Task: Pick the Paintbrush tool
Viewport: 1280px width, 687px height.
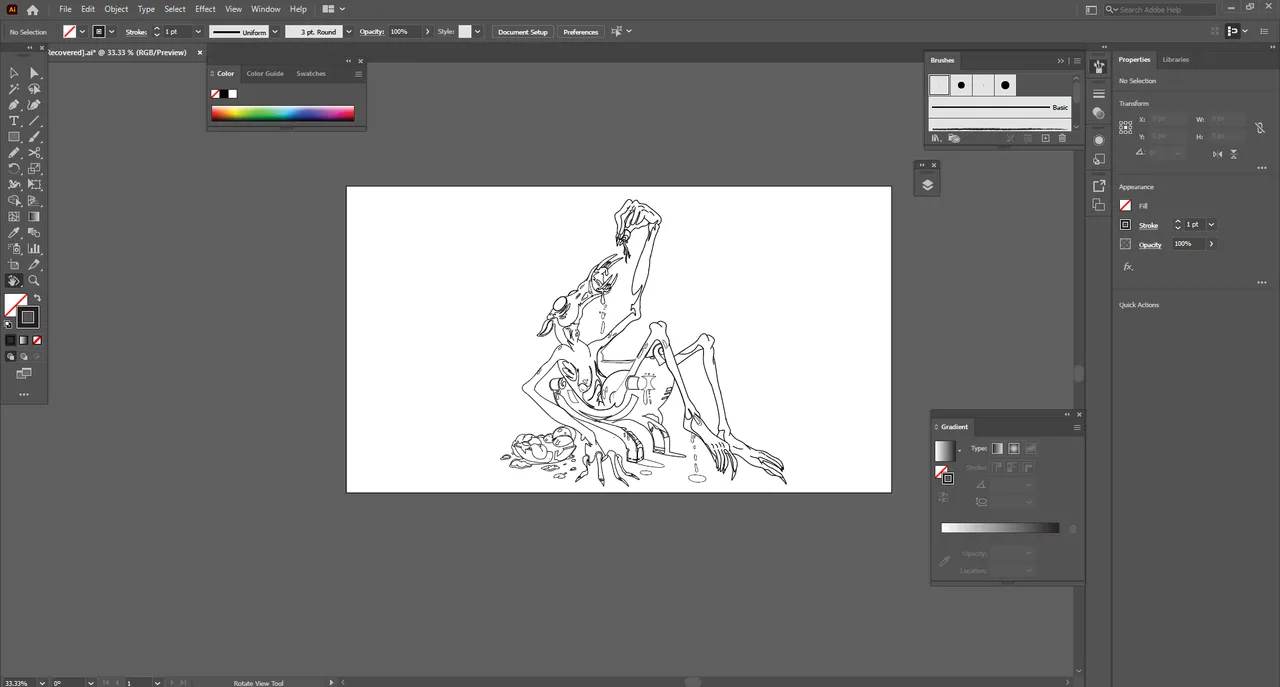Action: tap(34, 137)
